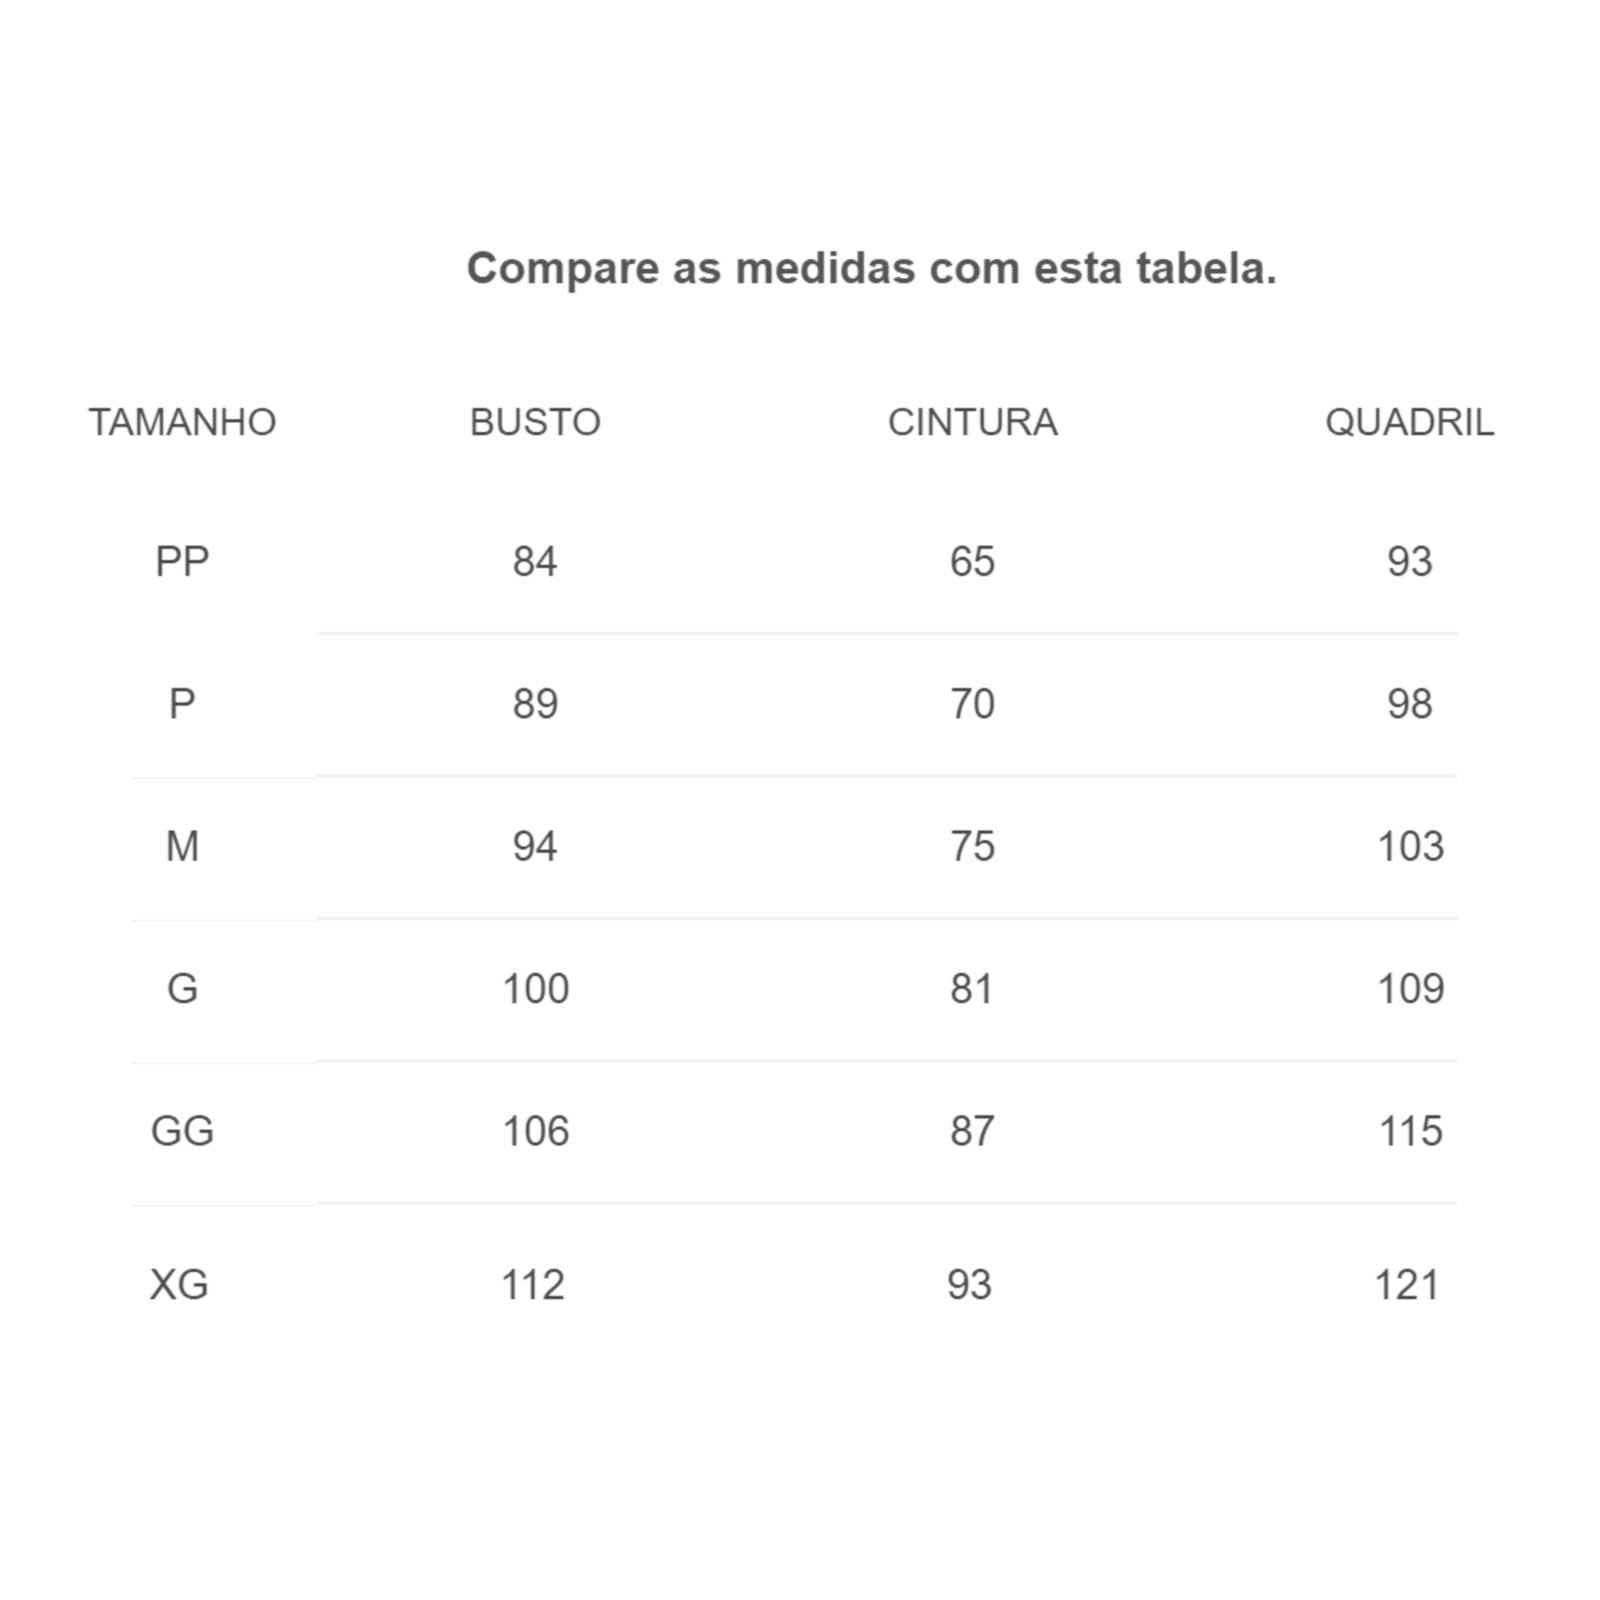Select waist value 65 in the PP row
Image resolution: width=1600 pixels, height=1600 pixels.
click(972, 562)
